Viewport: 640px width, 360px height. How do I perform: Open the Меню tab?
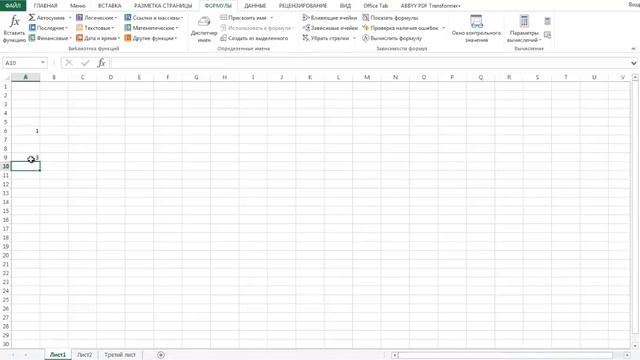[x=78, y=6]
